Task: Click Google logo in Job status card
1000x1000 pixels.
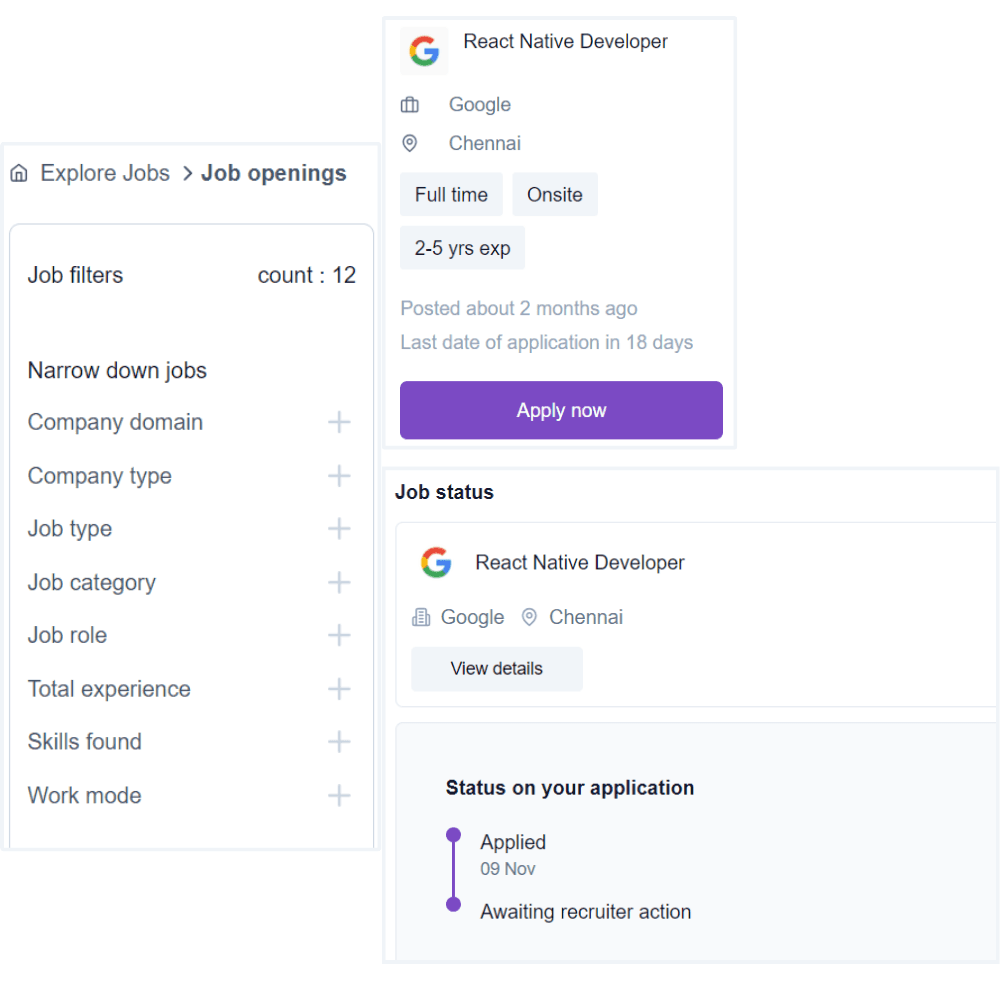Action: (436, 563)
